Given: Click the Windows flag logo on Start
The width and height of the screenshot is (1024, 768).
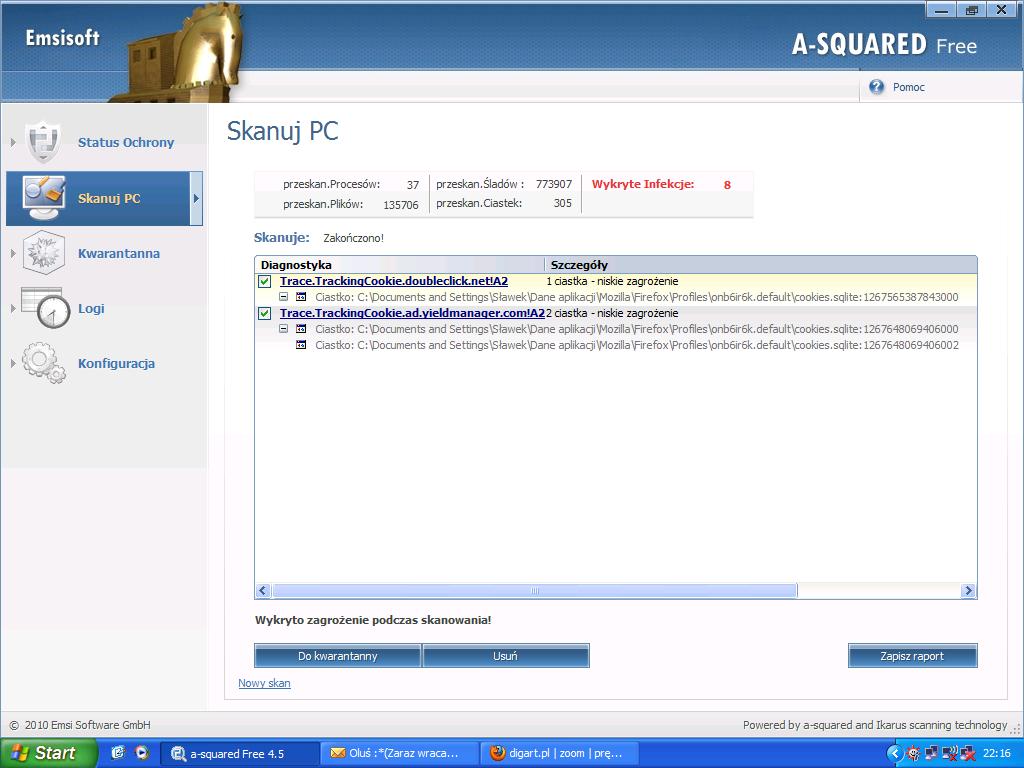Looking at the screenshot, I should click(20, 754).
